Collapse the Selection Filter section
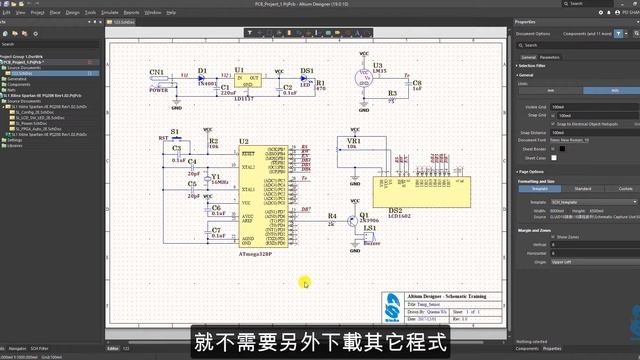This screenshot has width=640, height=360. coord(517,66)
